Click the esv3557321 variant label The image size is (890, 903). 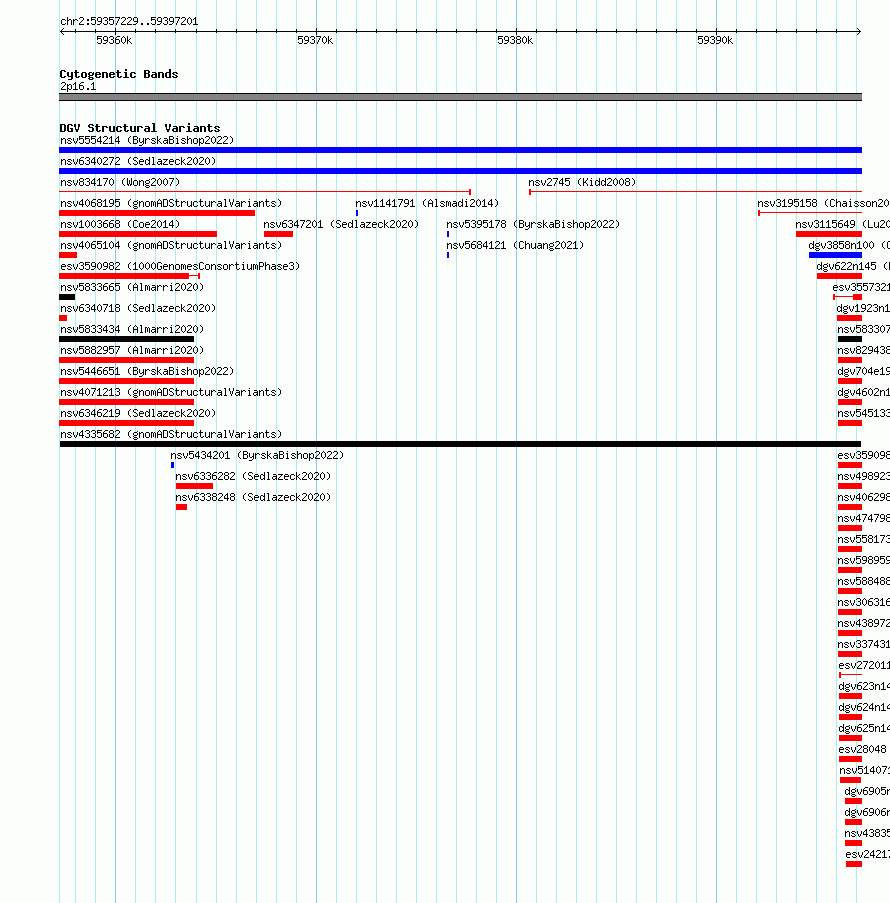pos(861,287)
